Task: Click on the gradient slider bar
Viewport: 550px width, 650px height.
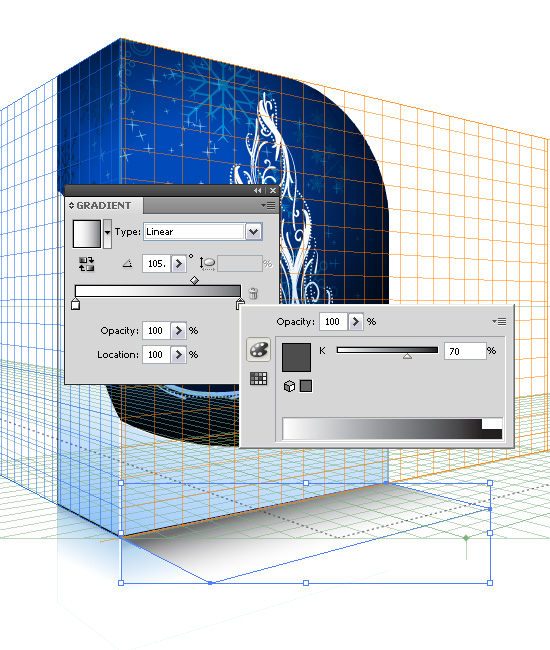Action: point(157,291)
